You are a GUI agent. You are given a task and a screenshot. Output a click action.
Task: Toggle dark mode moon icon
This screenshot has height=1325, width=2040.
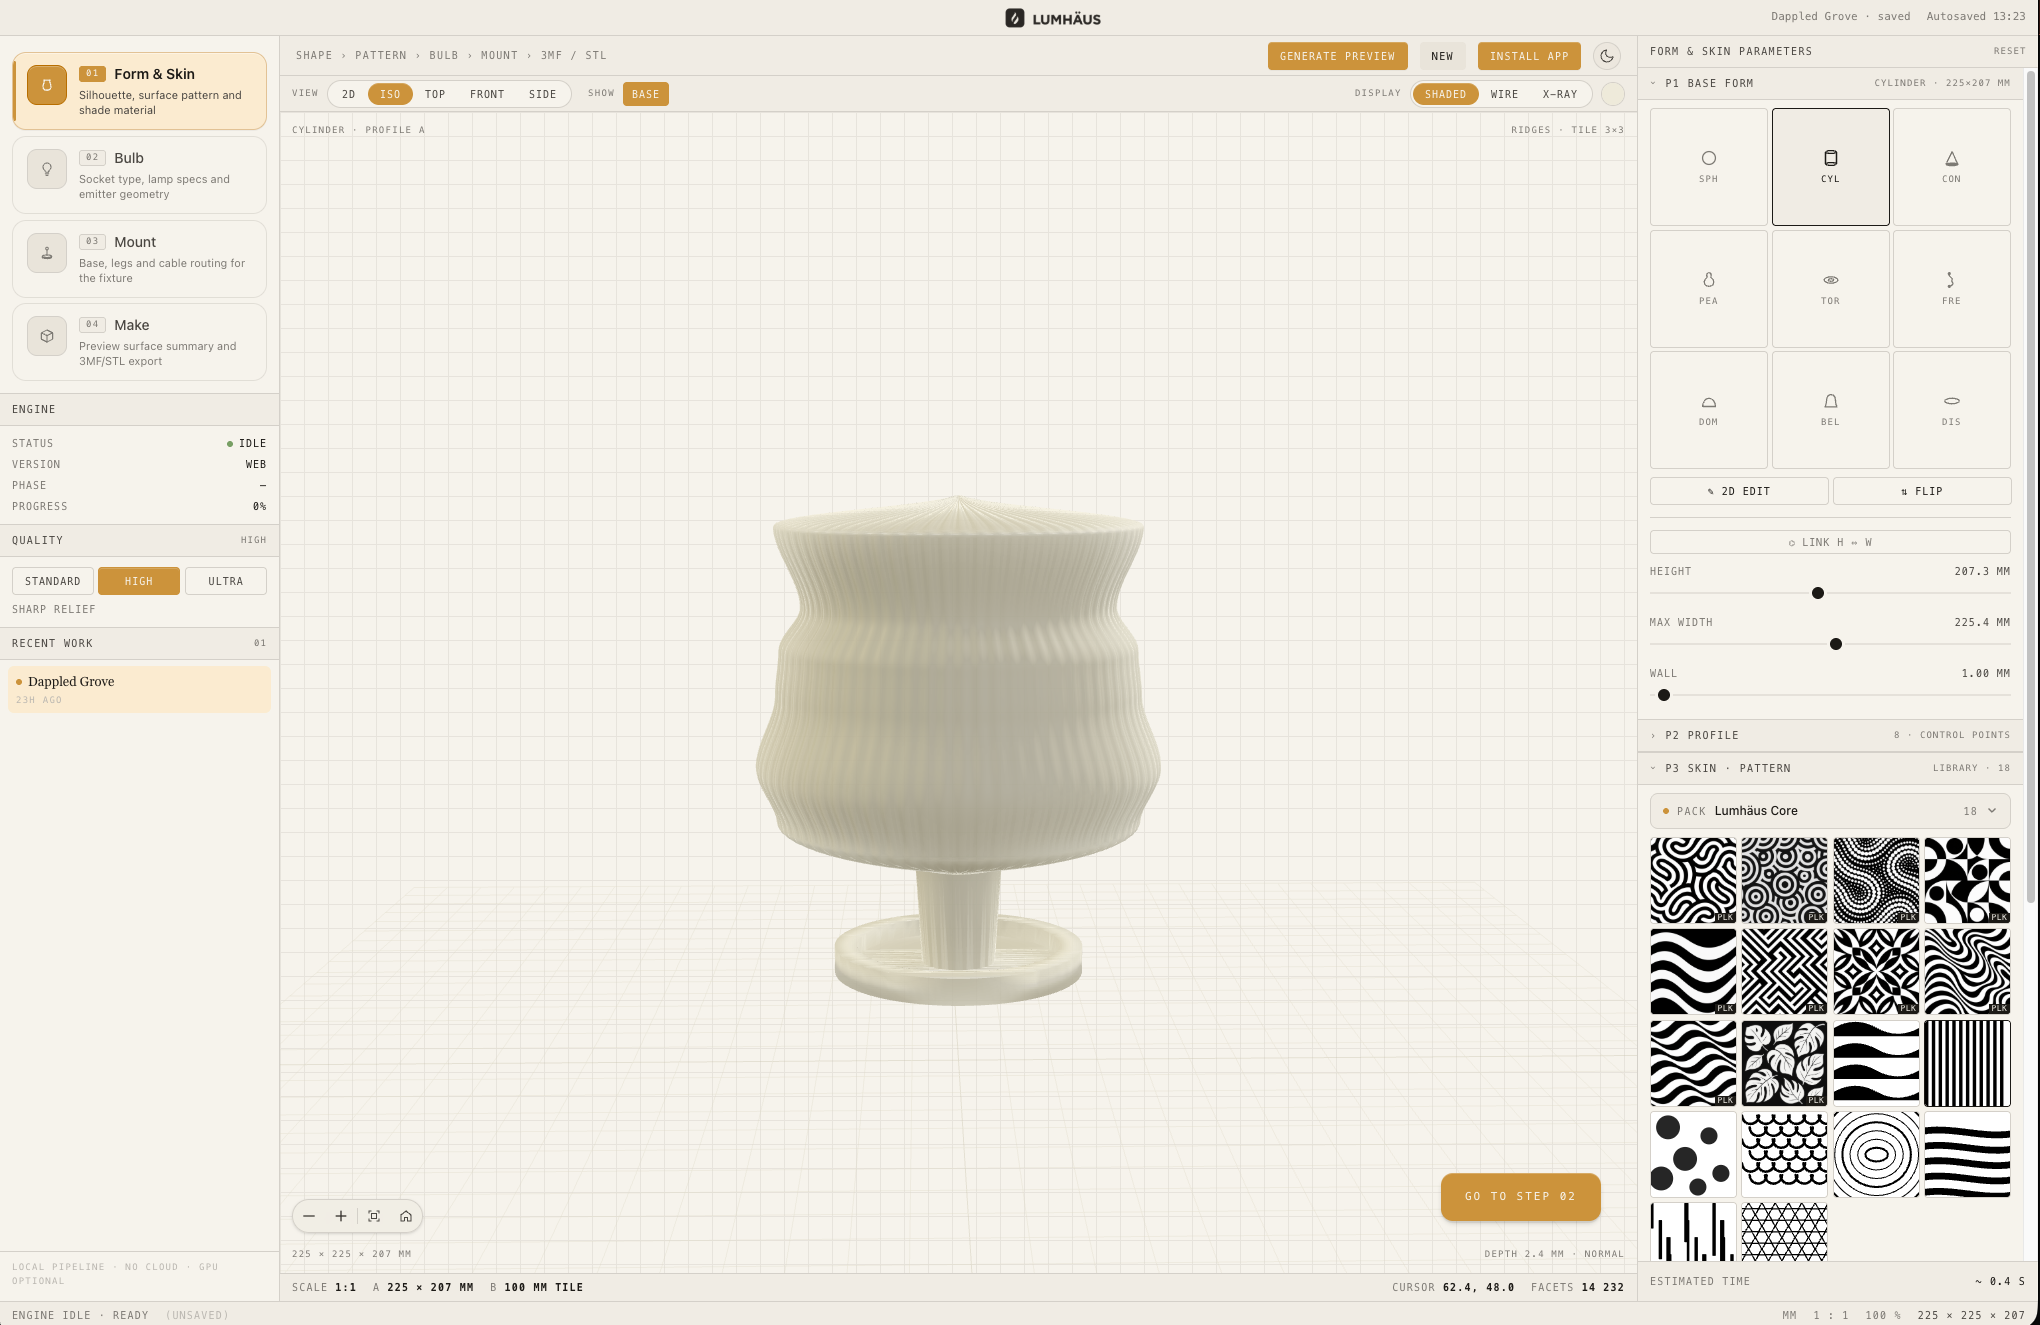tap(1607, 56)
